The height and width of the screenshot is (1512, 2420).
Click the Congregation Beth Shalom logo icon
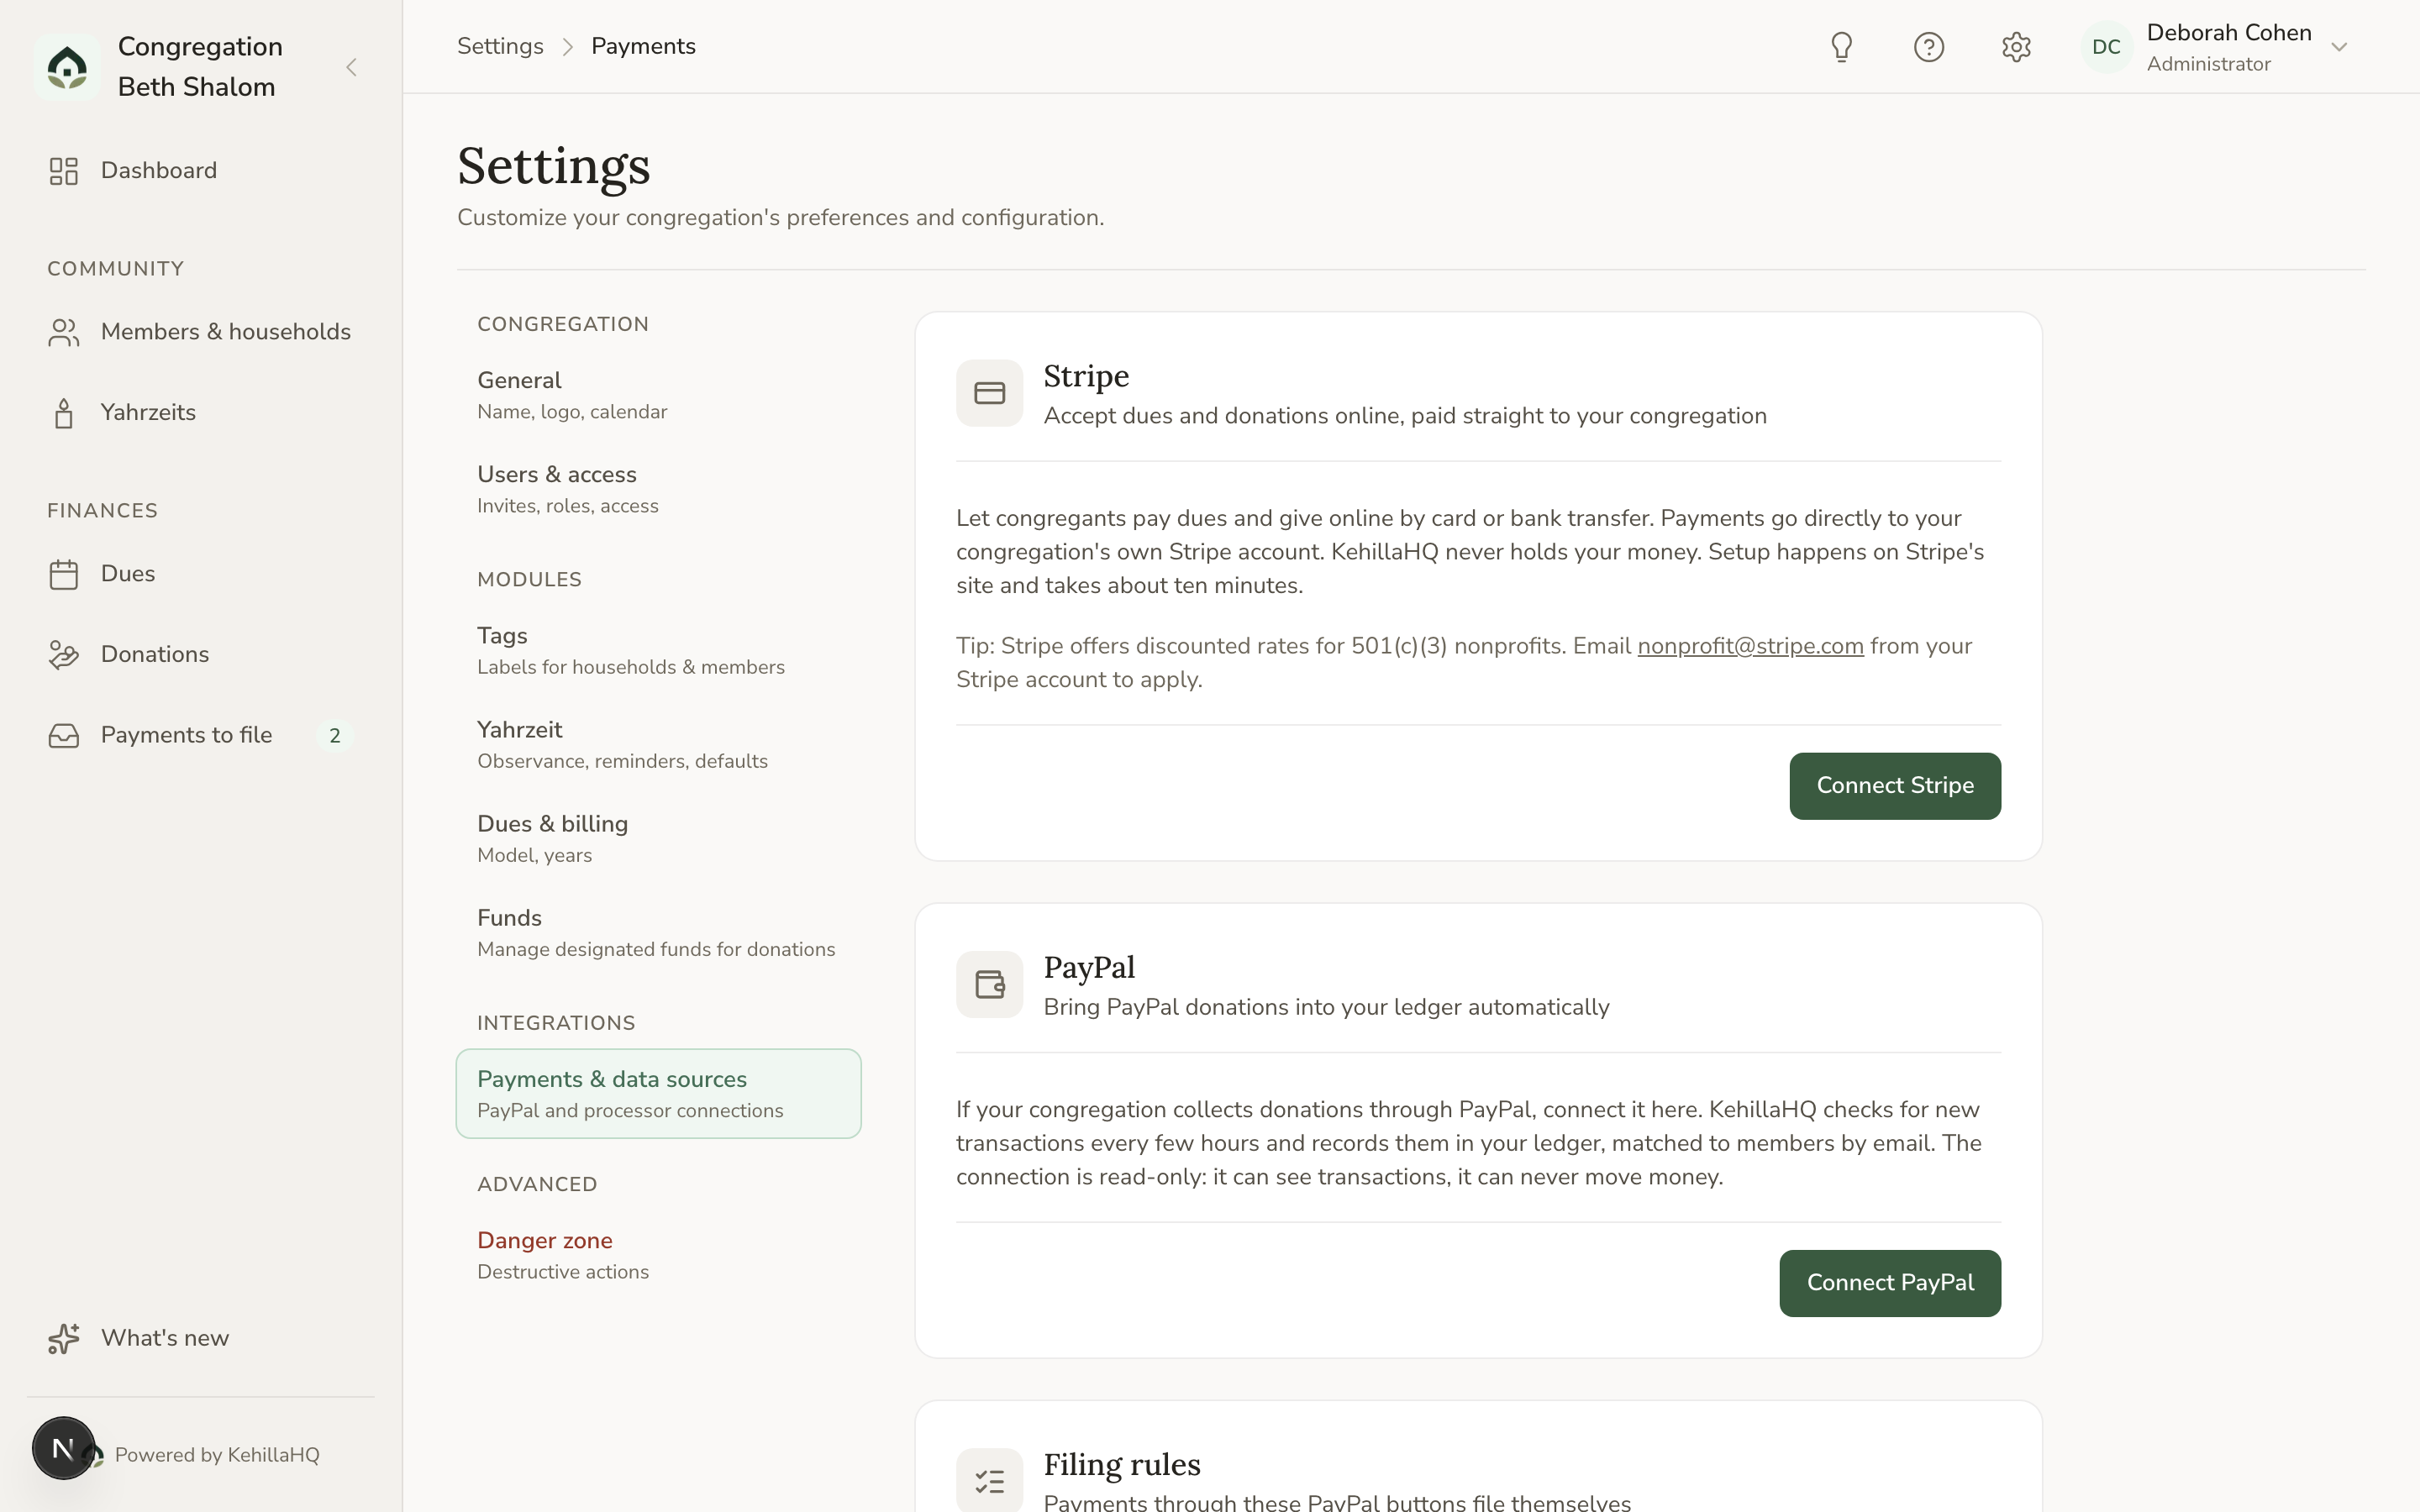coord(67,67)
